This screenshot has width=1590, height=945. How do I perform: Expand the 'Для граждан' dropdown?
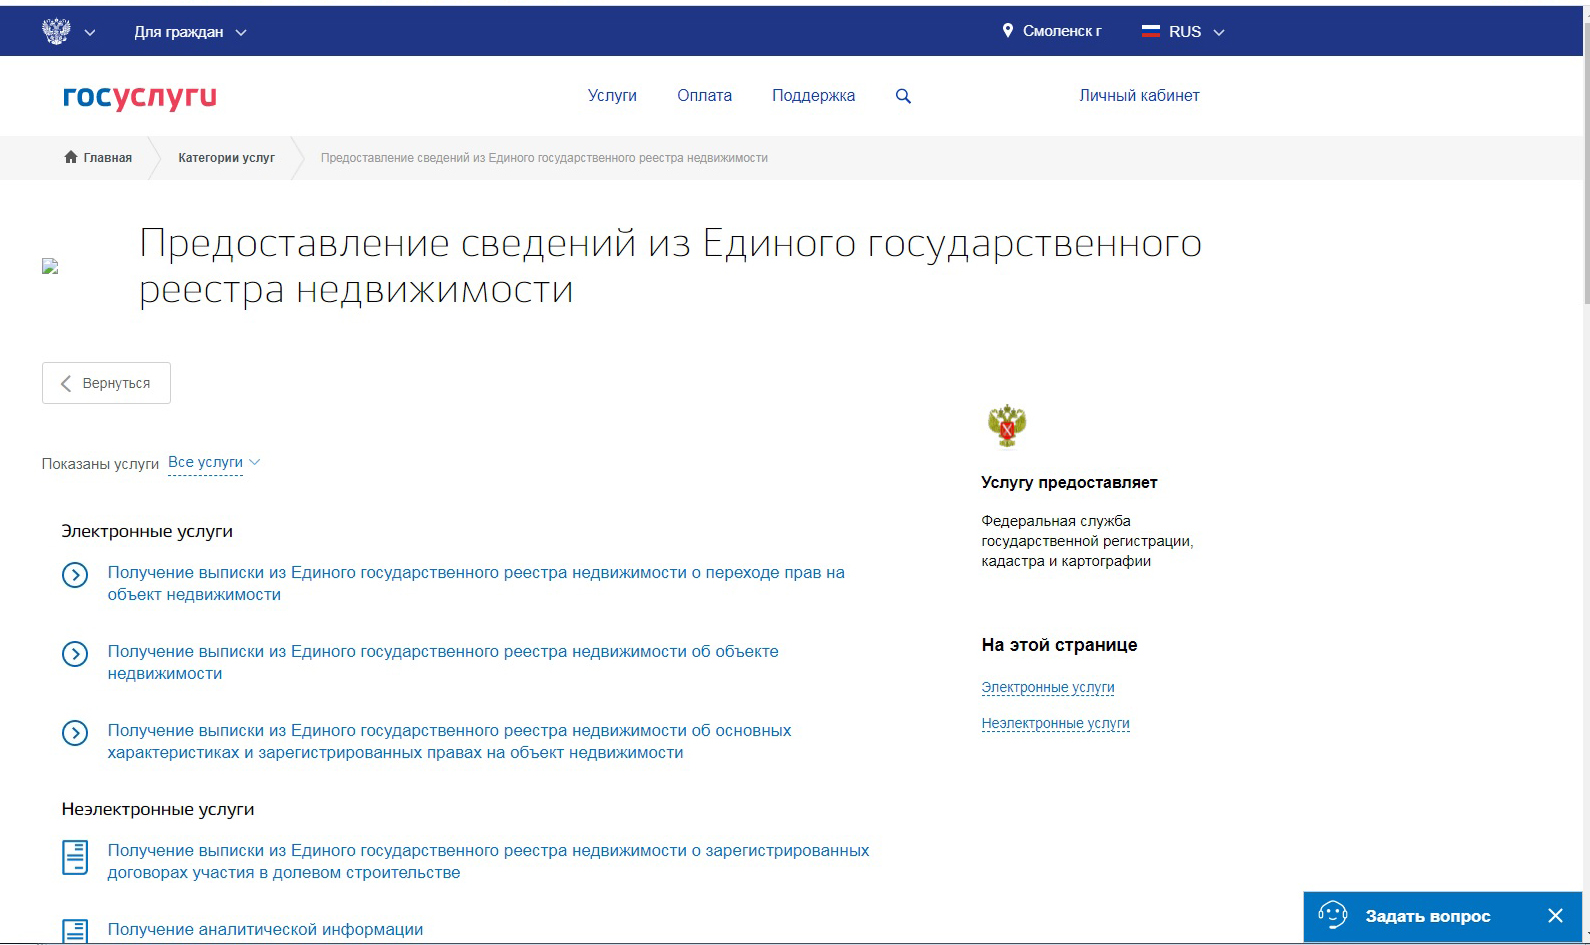pyautogui.click(x=190, y=32)
